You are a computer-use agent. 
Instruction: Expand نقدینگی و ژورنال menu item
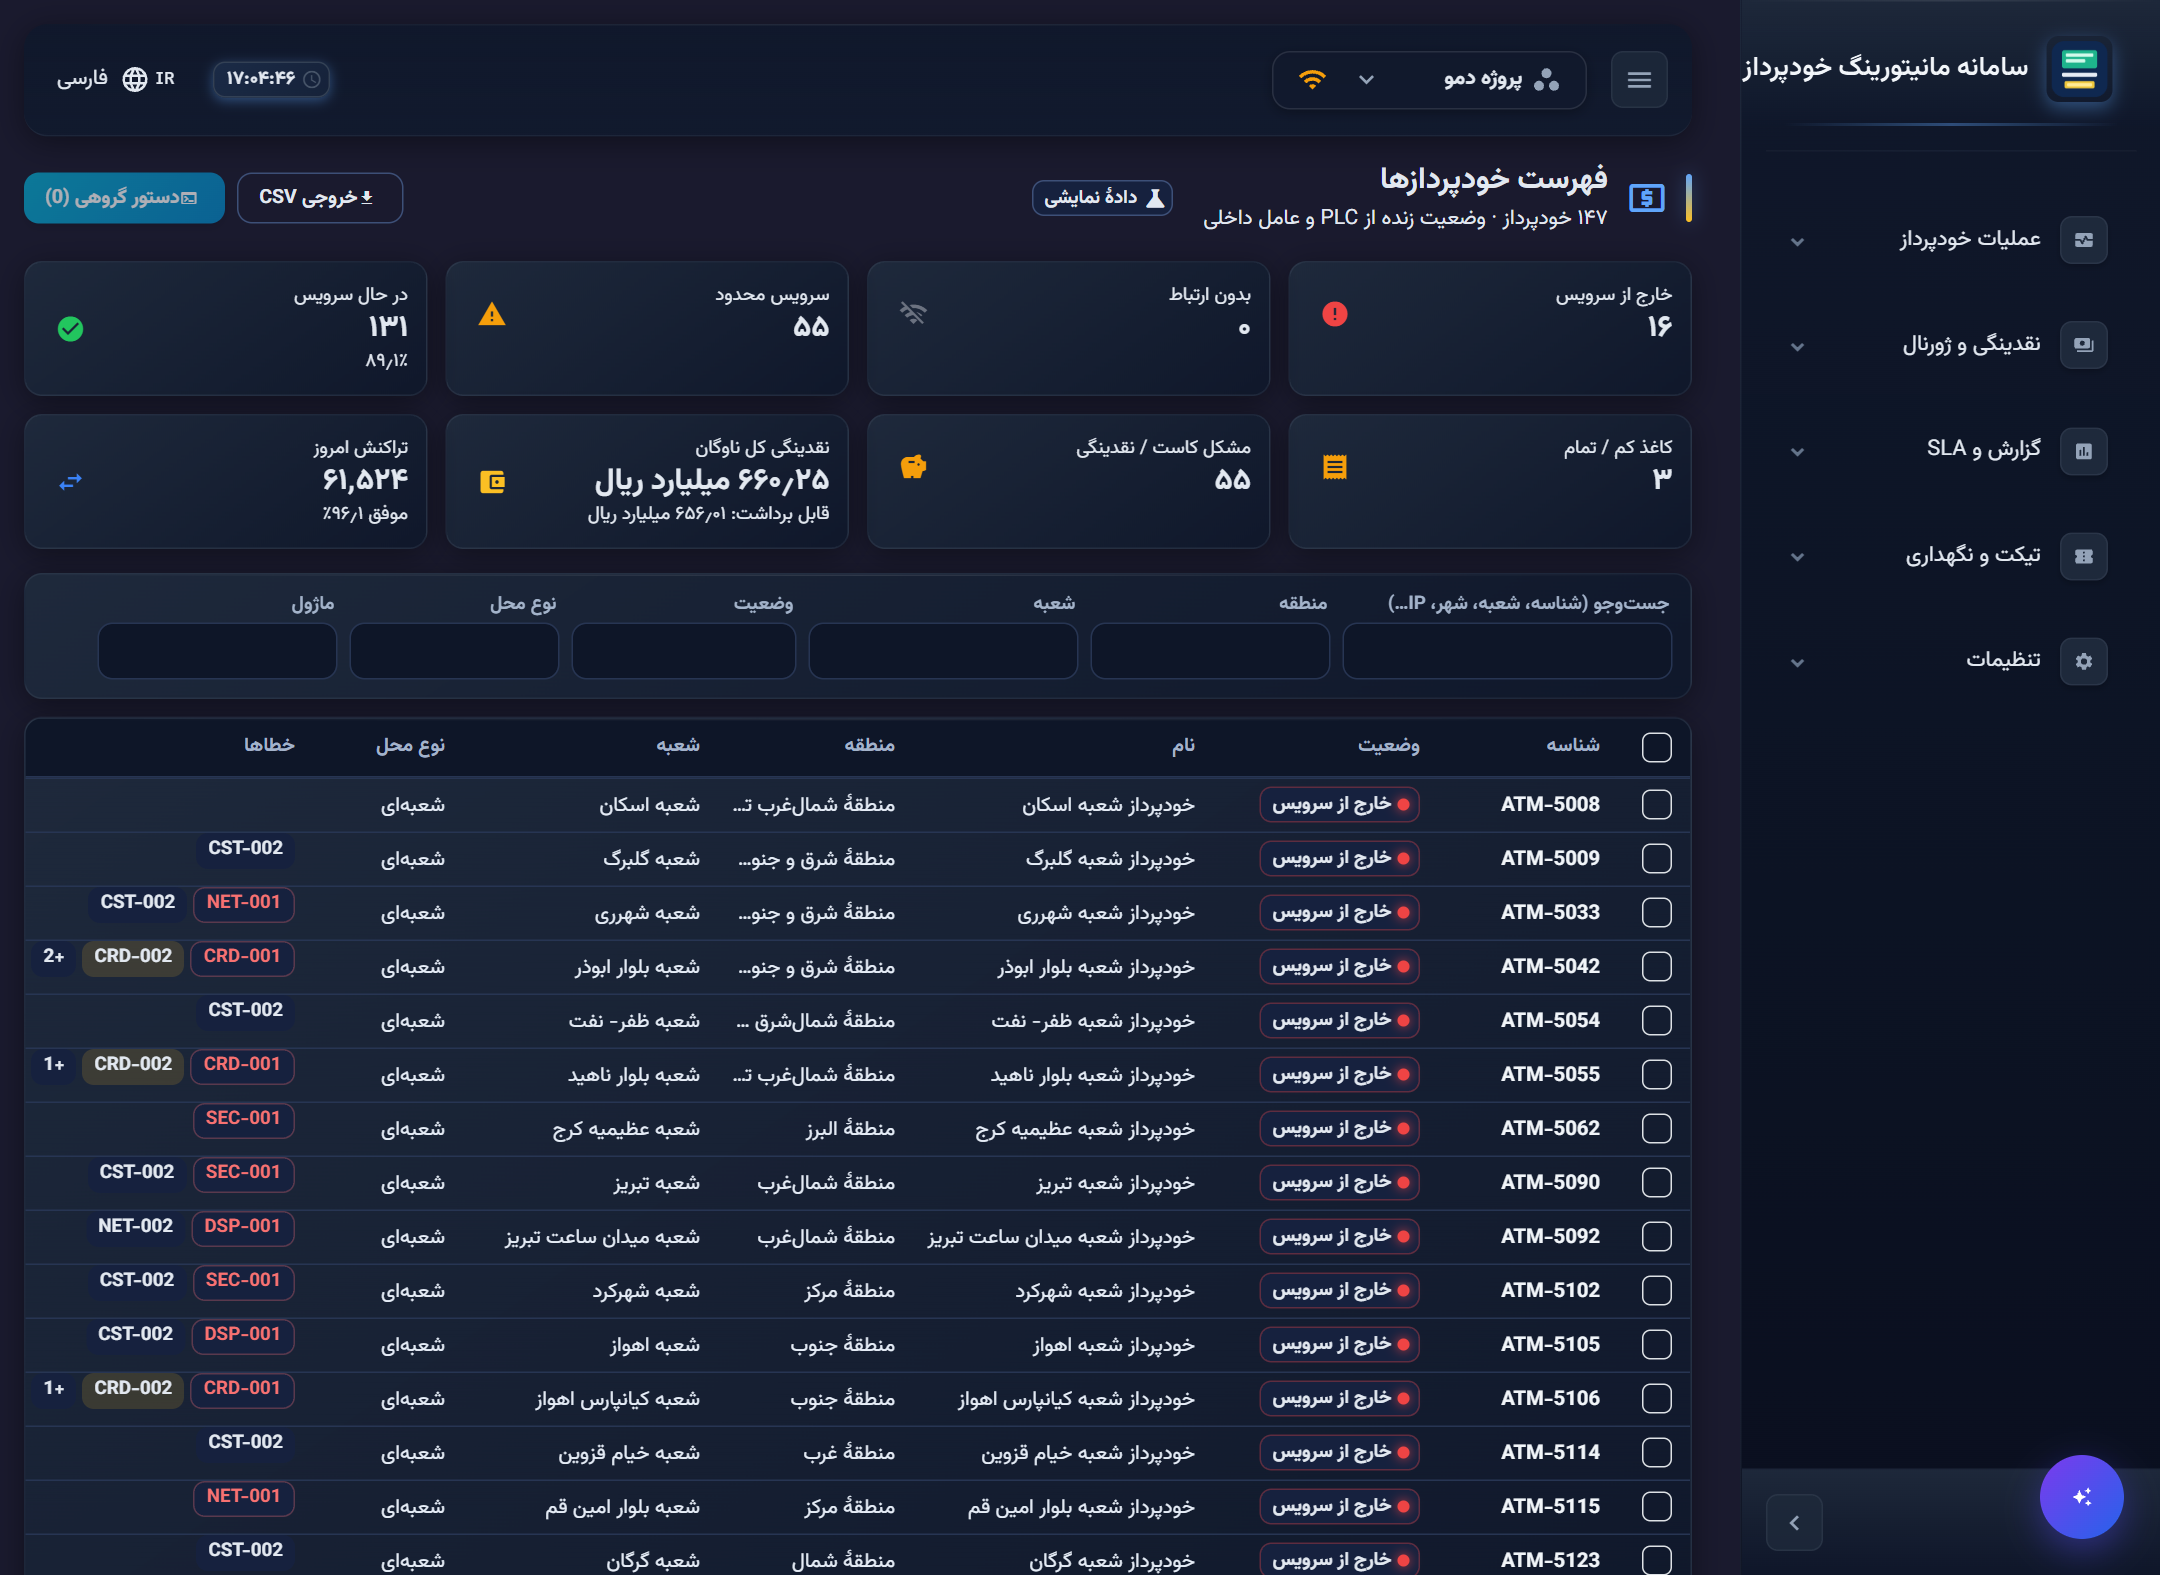pyautogui.click(x=1950, y=345)
